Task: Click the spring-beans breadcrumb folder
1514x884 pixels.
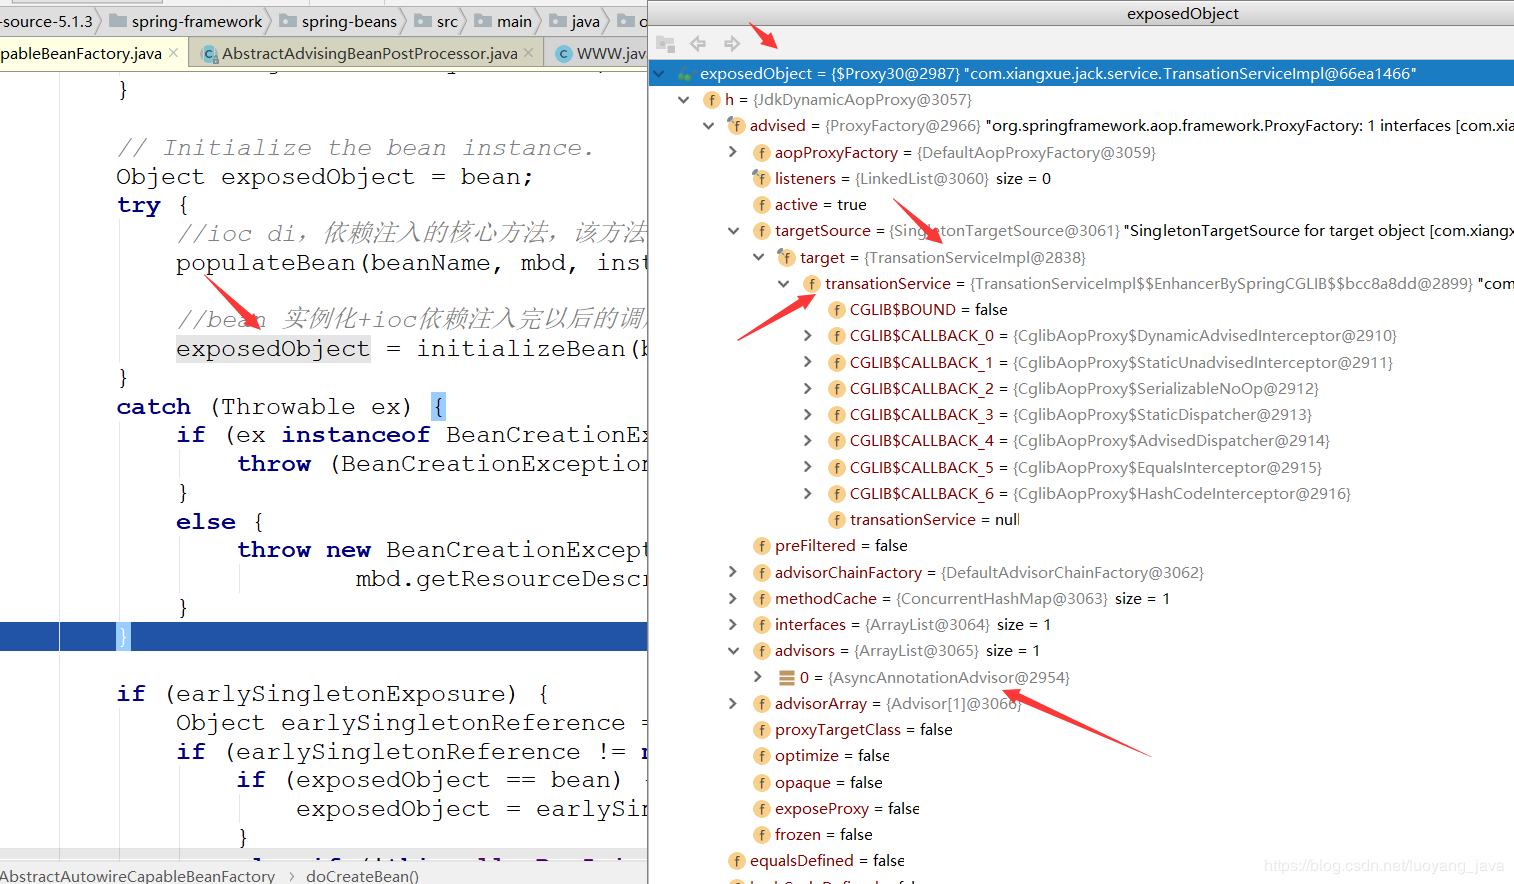Action: click(x=348, y=21)
